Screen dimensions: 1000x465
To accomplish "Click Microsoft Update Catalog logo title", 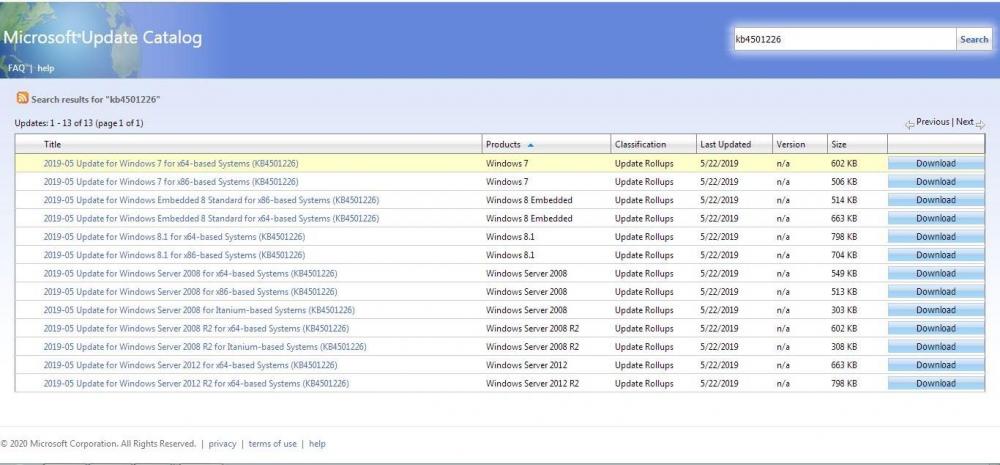I will [102, 38].
